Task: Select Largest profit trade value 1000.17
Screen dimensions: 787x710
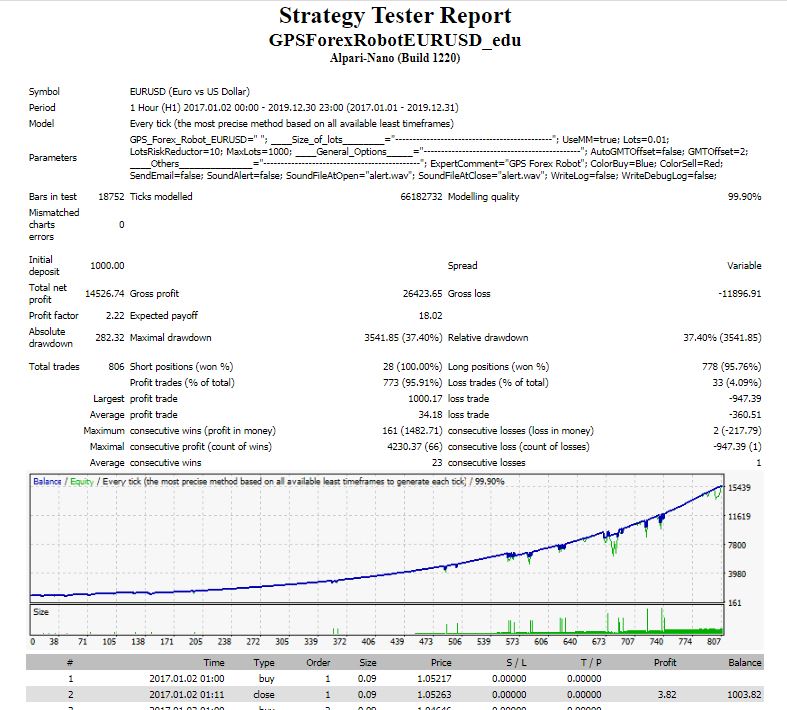Action: pos(425,399)
